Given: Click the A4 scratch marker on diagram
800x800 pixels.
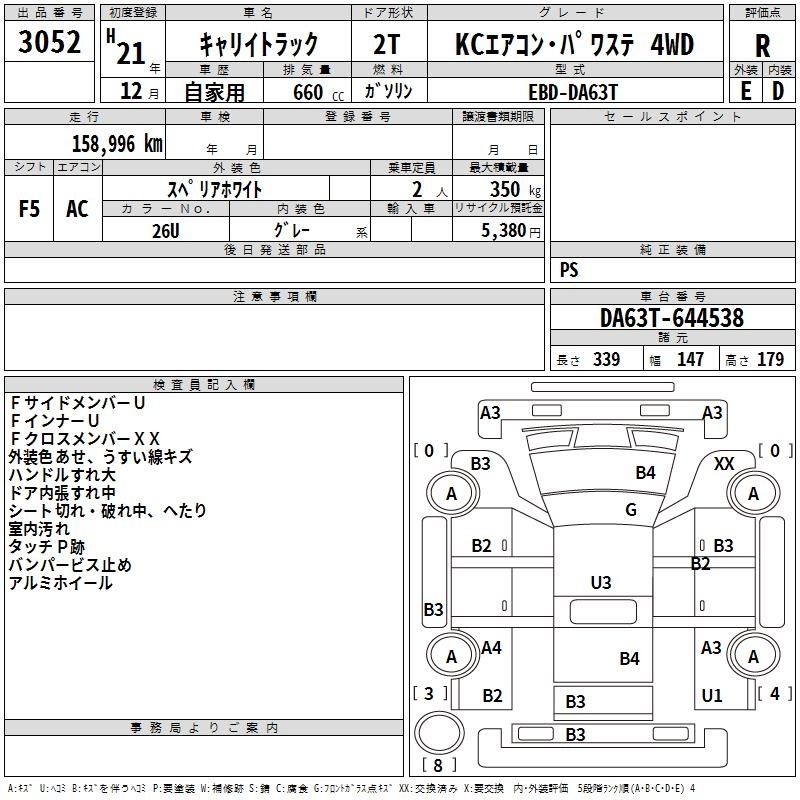Looking at the screenshot, I should point(491,648).
